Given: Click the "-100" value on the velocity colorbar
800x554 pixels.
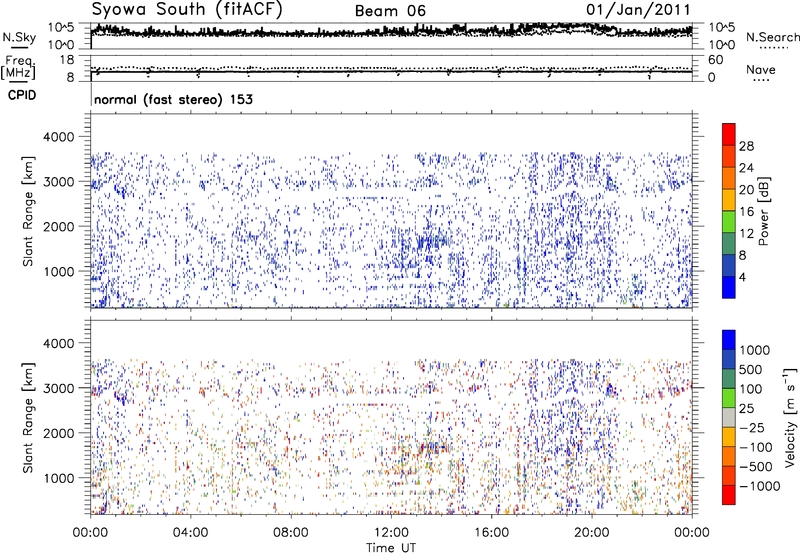Looking at the screenshot, I should pyautogui.click(x=756, y=447).
